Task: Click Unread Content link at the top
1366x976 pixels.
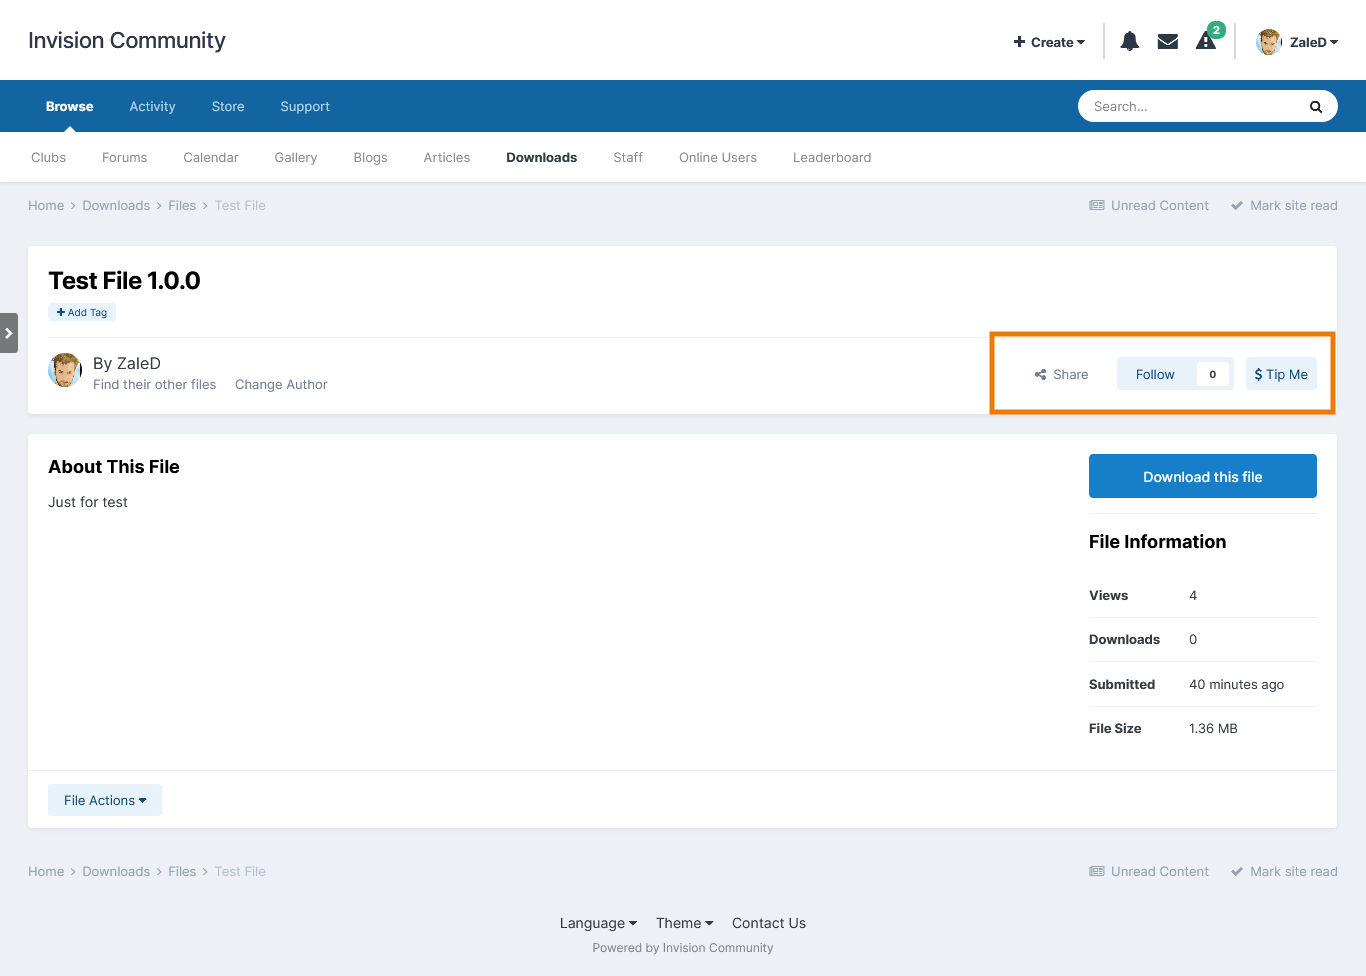Action: point(1149,205)
